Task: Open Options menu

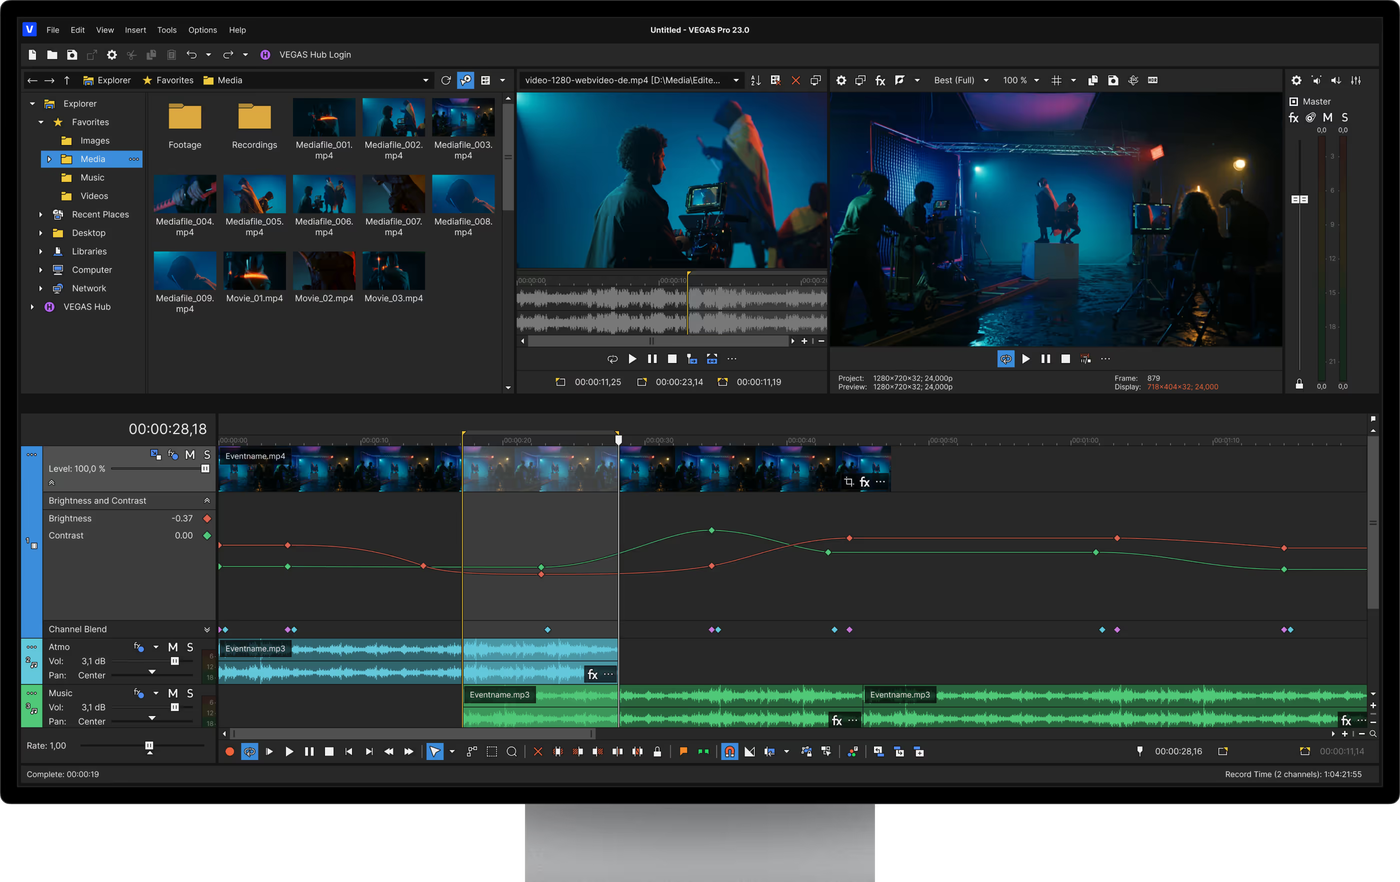Action: (202, 30)
